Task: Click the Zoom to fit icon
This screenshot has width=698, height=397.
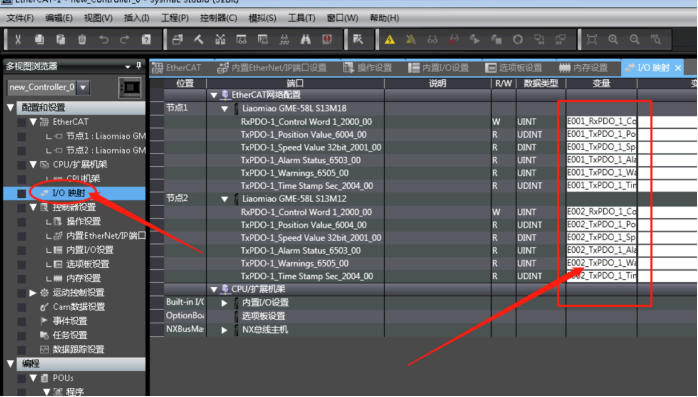Action: tap(592, 40)
